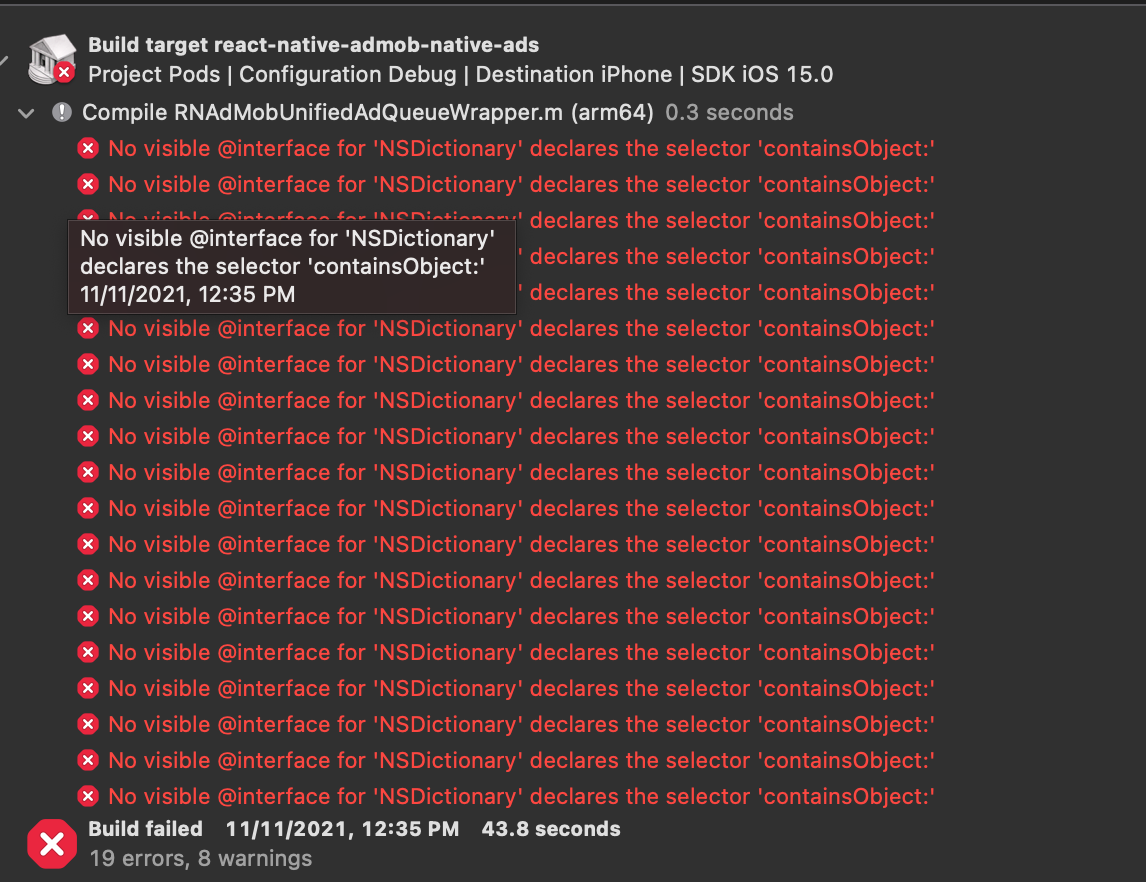Click the red error icon on first containsObject error
The height and width of the screenshot is (882, 1146).
(88, 148)
